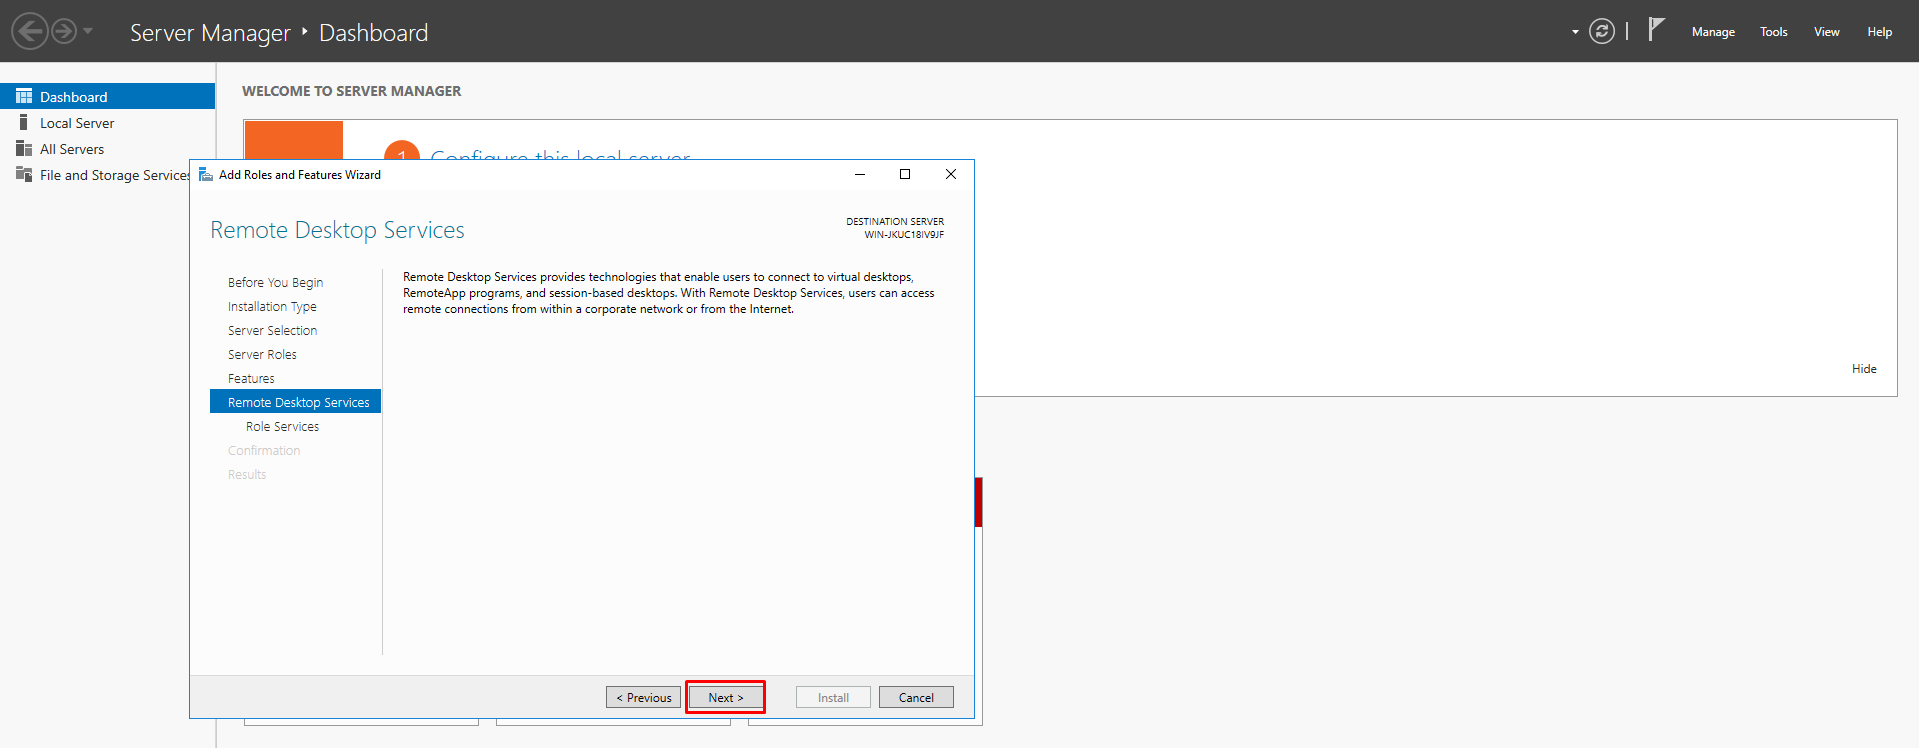Open the notifications flag icon
Image resolution: width=1919 pixels, height=748 pixels.
click(1656, 29)
